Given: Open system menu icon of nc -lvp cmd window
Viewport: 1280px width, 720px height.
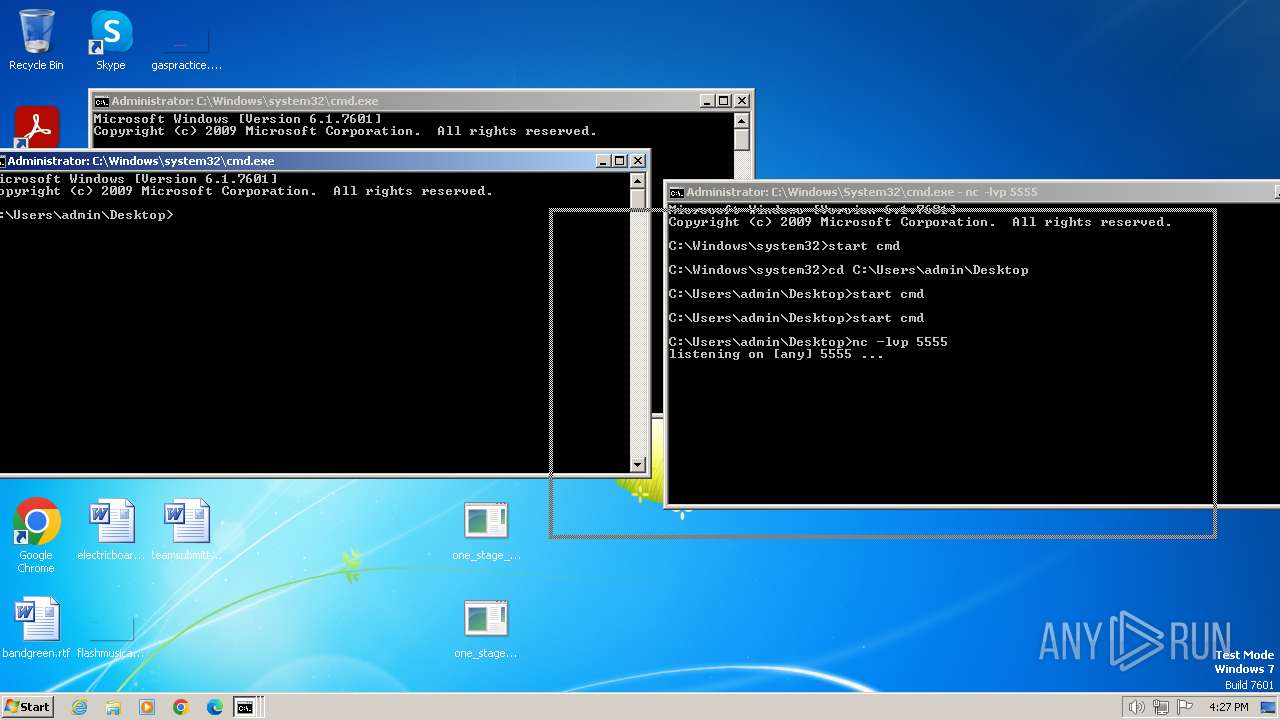Looking at the screenshot, I should [677, 192].
